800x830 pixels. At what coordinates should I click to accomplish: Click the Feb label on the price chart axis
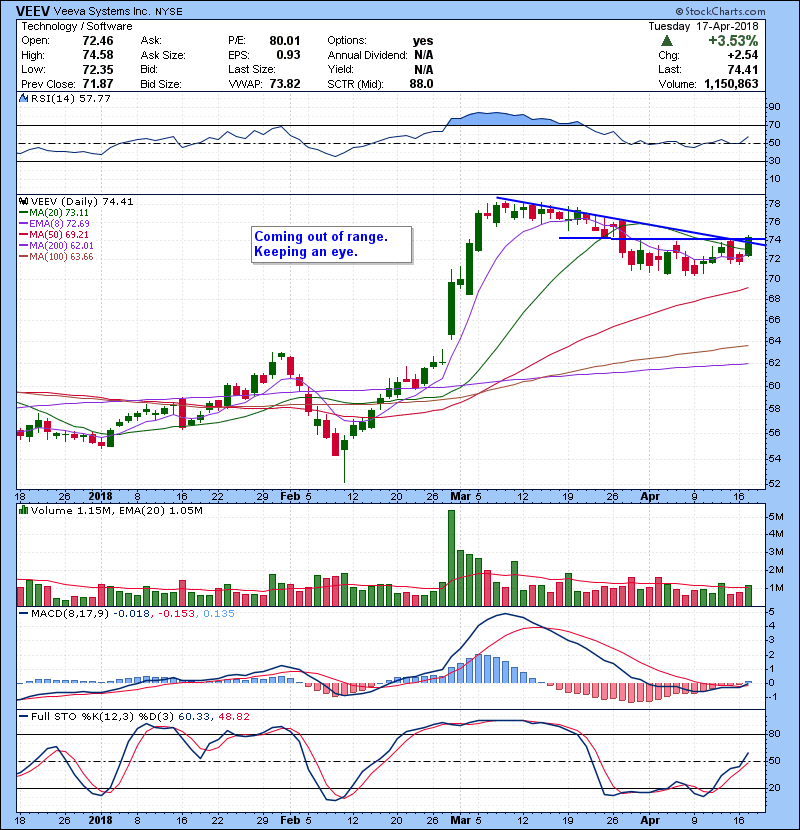(290, 497)
